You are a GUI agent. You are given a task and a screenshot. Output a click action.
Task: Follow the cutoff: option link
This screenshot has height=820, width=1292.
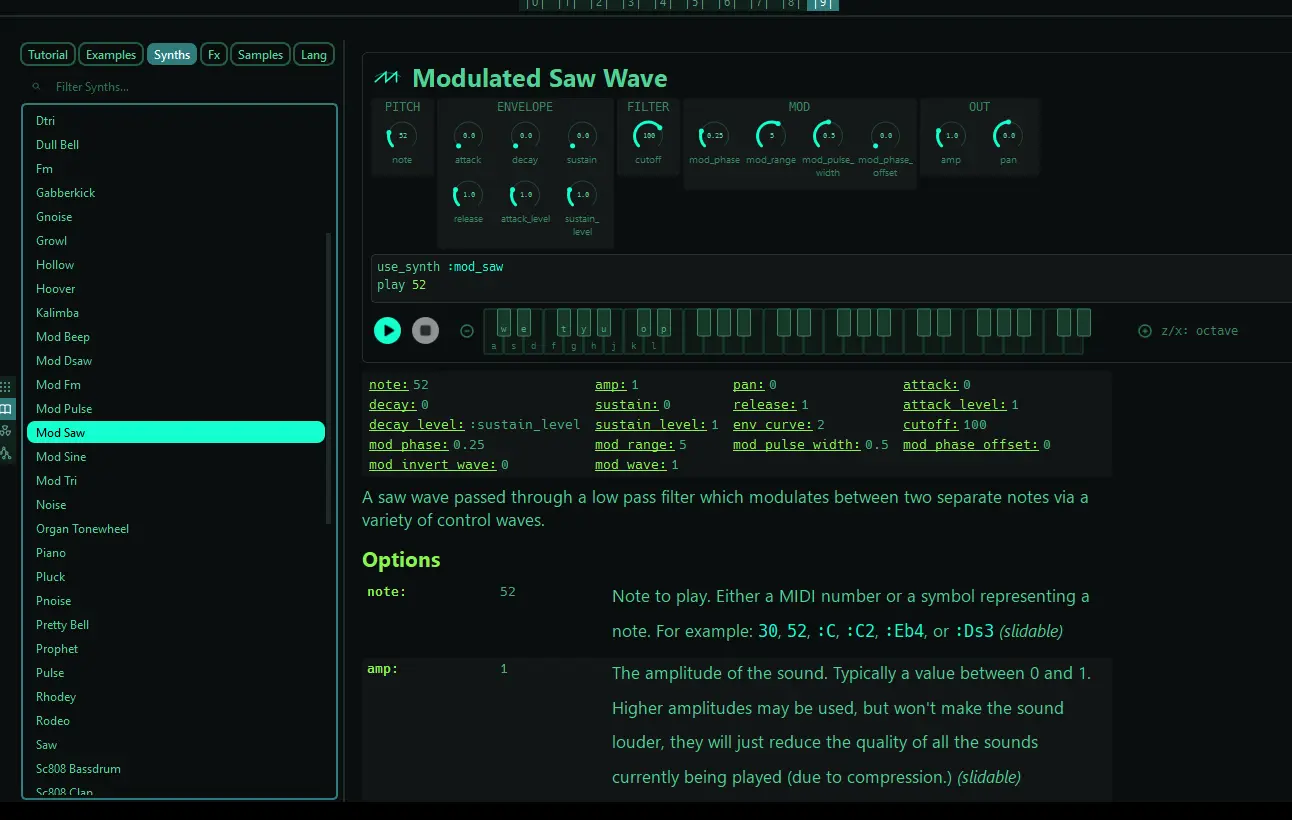pyautogui.click(x=931, y=425)
